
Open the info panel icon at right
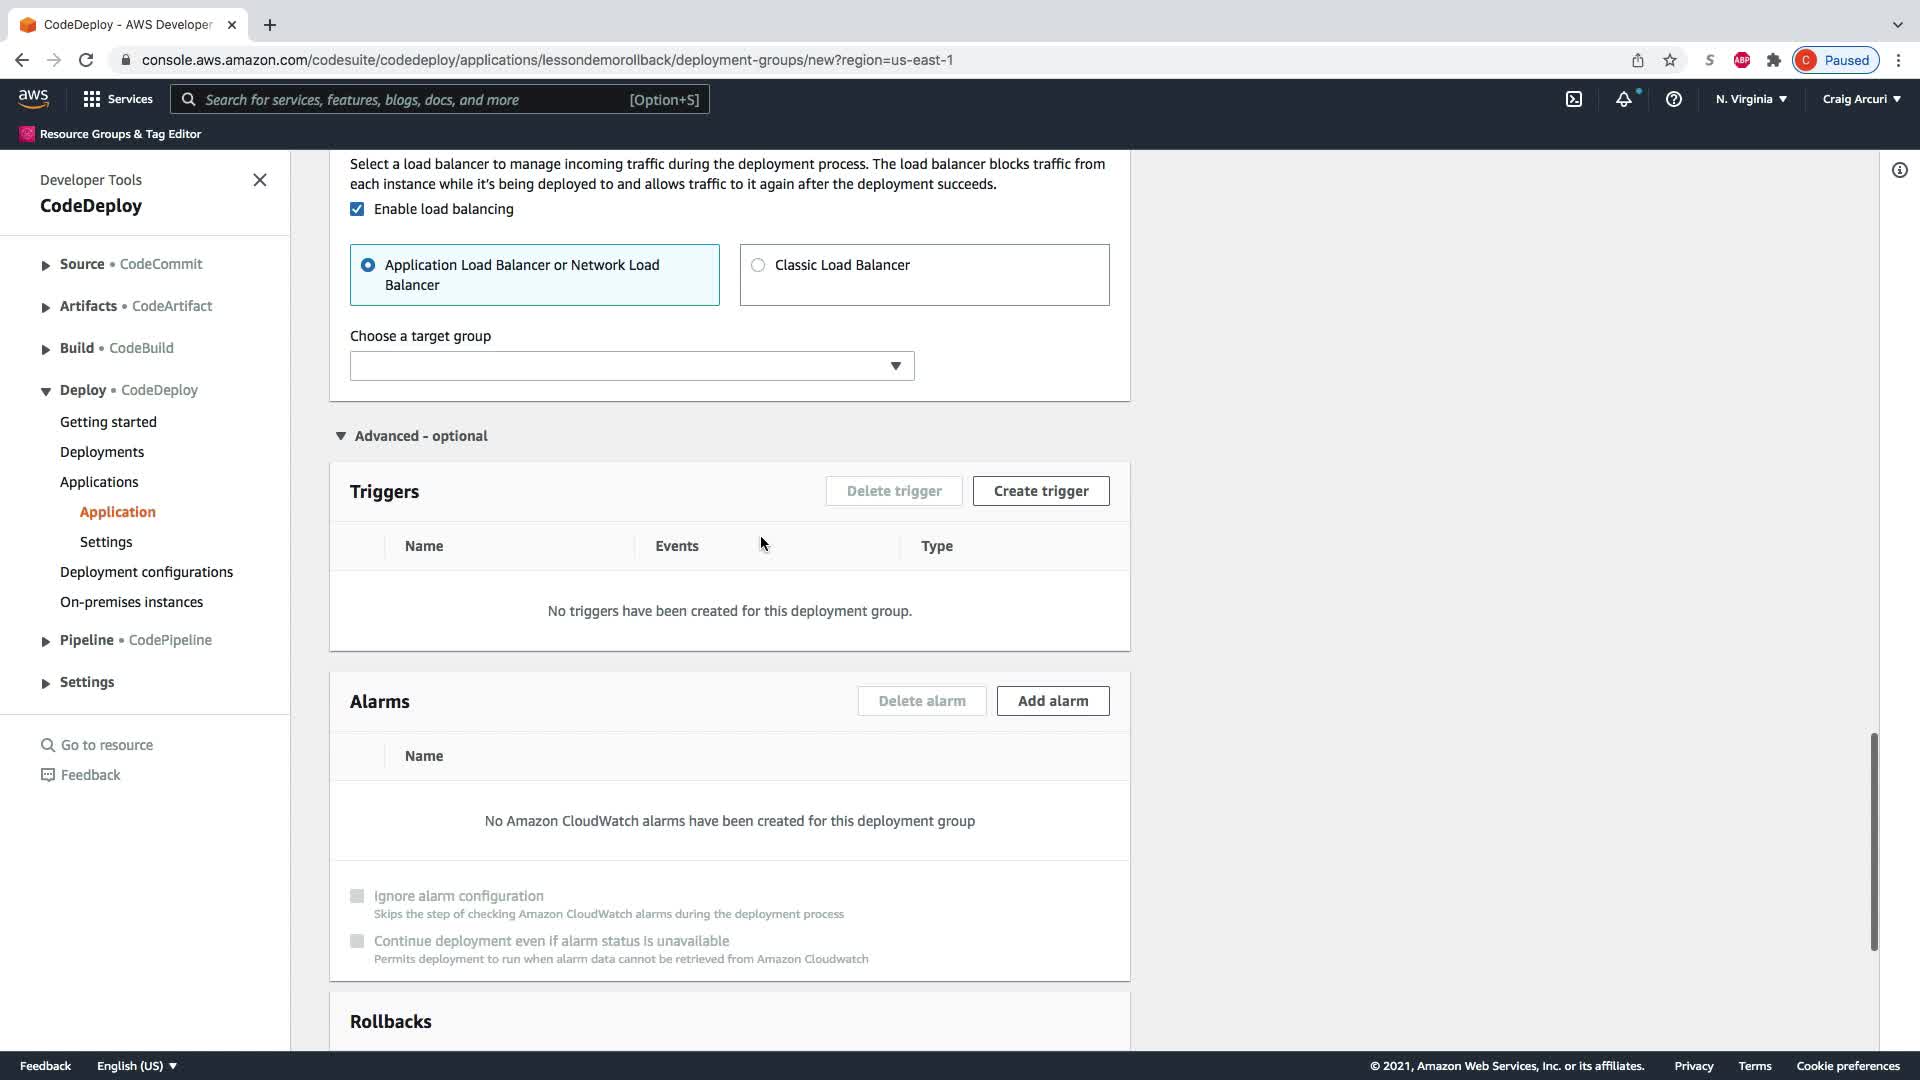[1899, 170]
